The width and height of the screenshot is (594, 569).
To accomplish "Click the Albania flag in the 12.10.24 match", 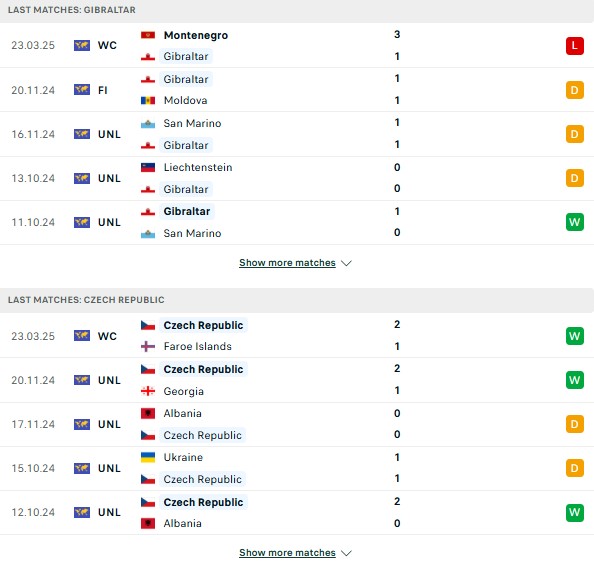I will pyautogui.click(x=148, y=524).
